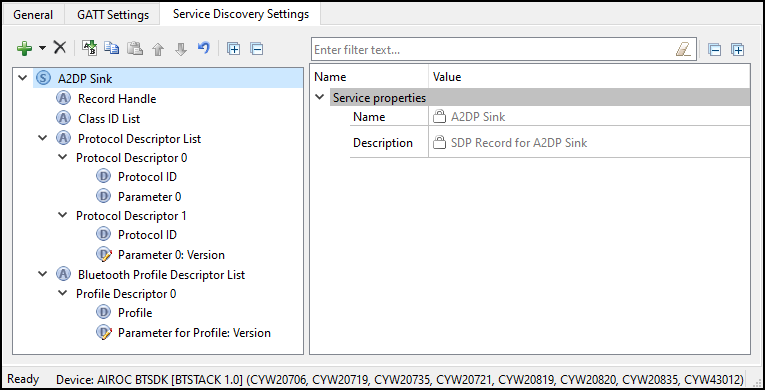765x390 pixels.
Task: Click the Enter filter text field
Action: point(504,50)
